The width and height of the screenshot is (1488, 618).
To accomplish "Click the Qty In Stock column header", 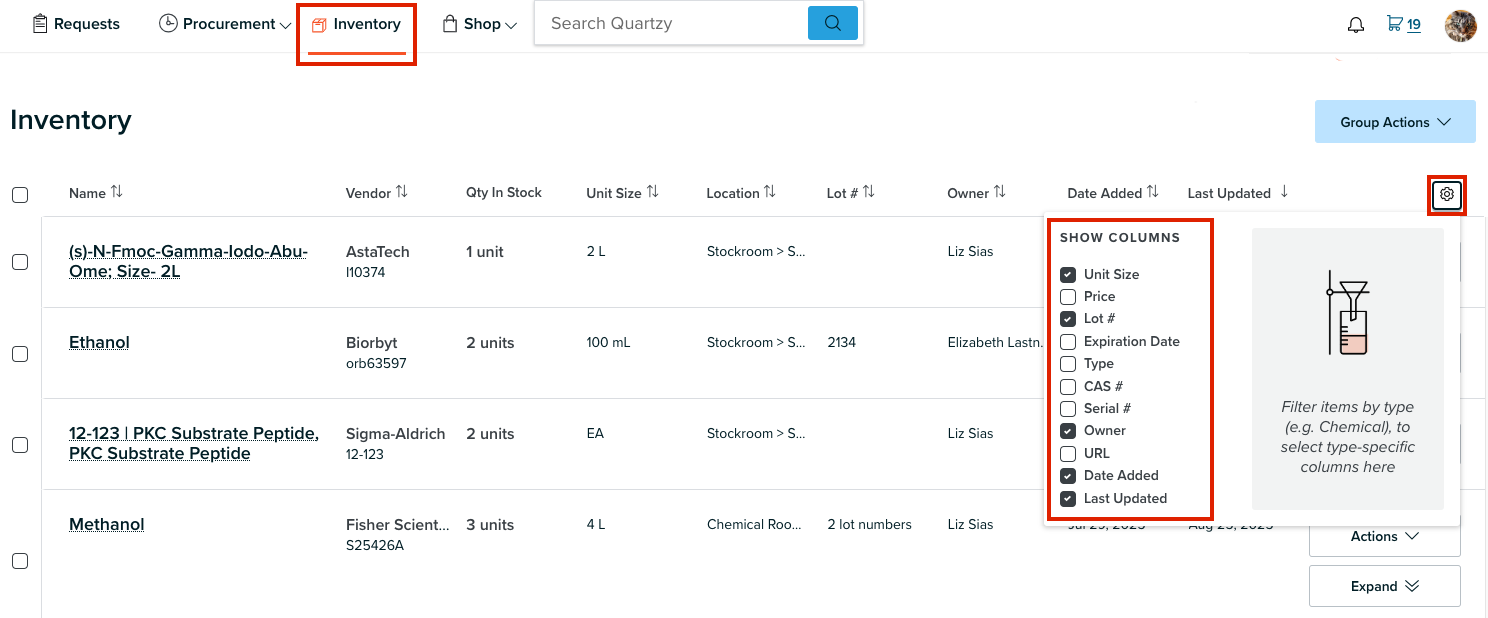I will tap(504, 192).
